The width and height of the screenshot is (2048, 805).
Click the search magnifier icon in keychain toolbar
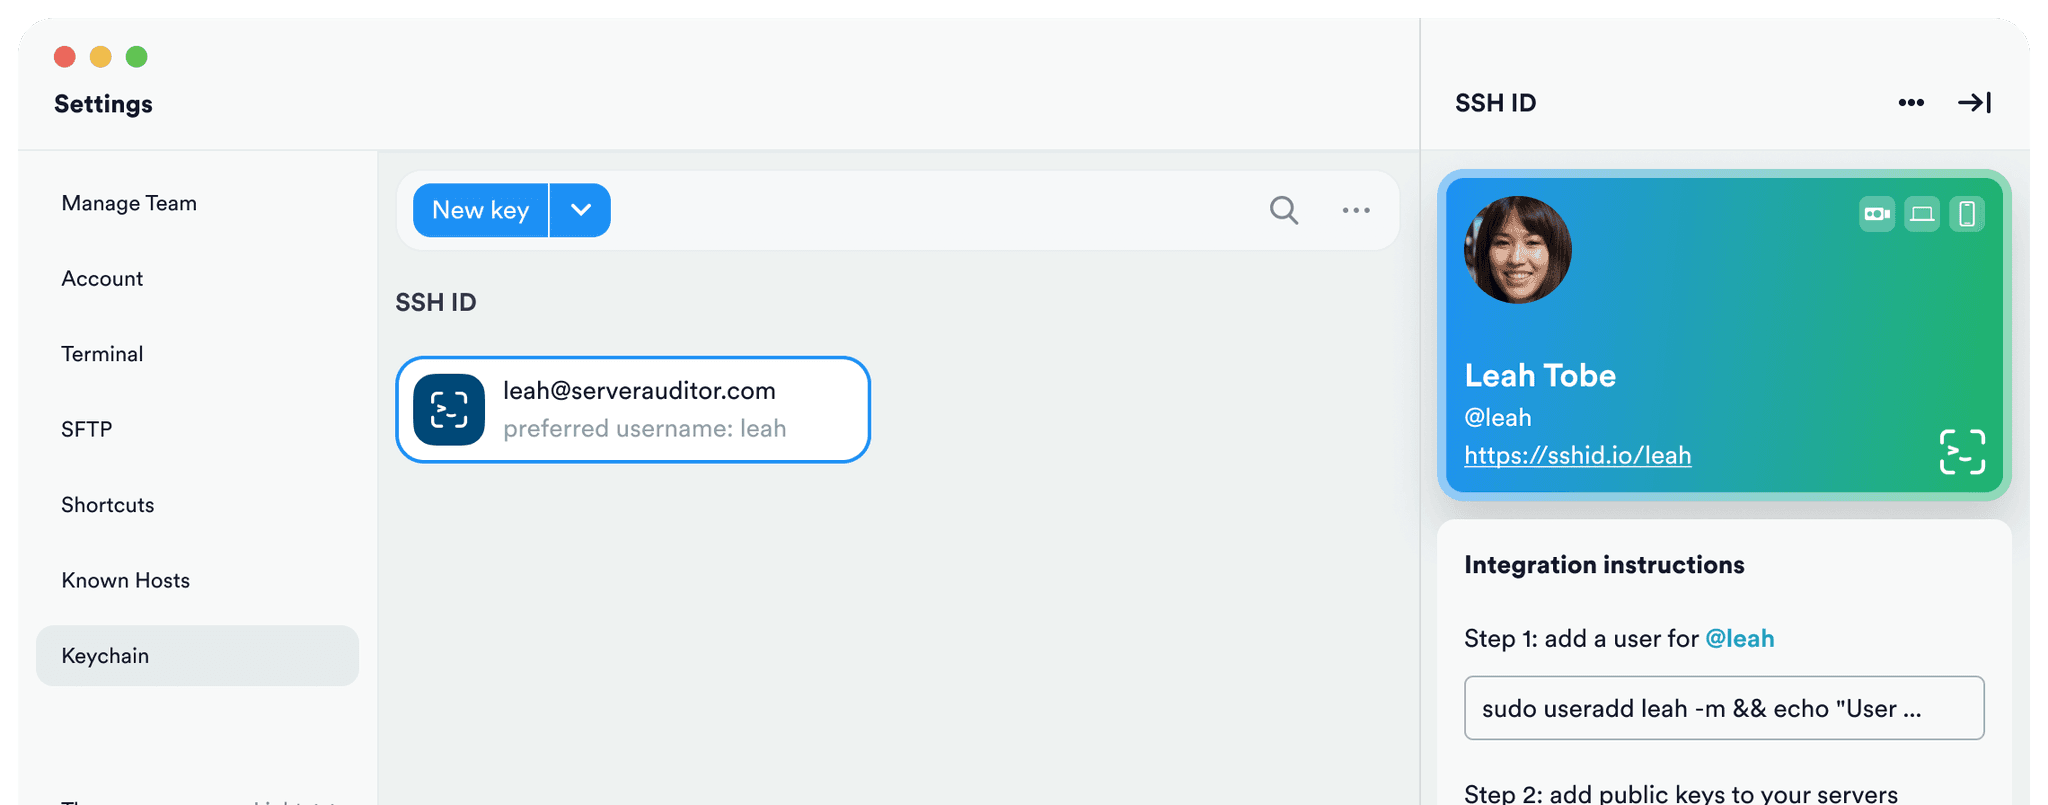(x=1284, y=210)
